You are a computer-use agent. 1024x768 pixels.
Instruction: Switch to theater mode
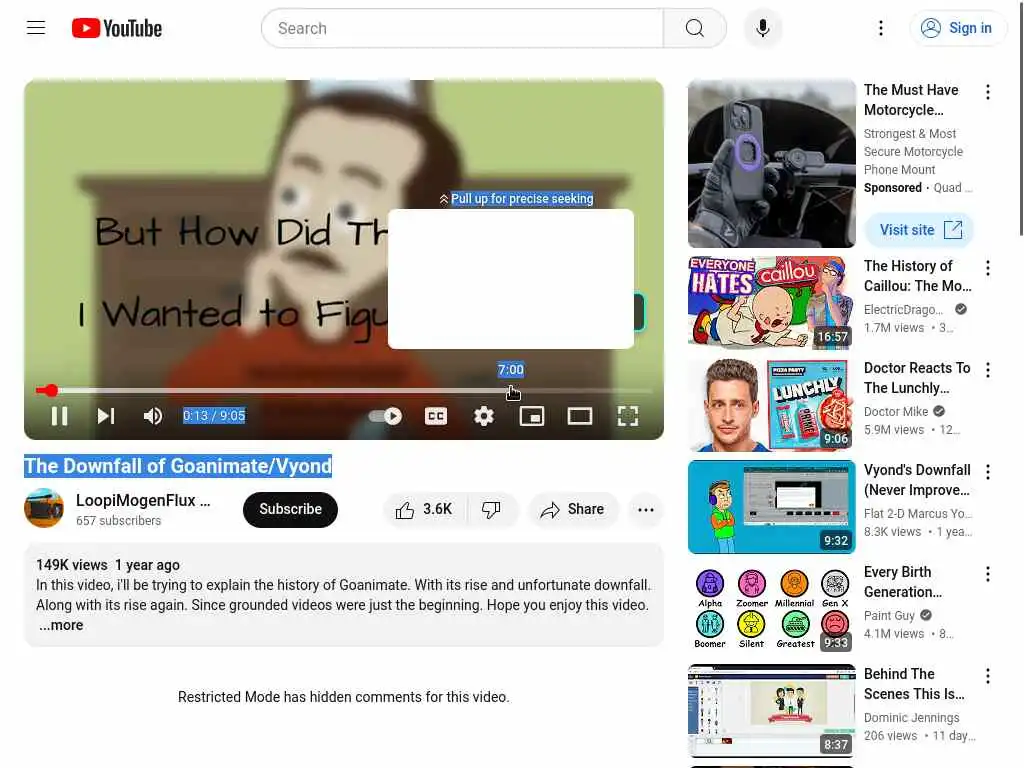pyautogui.click(x=579, y=416)
